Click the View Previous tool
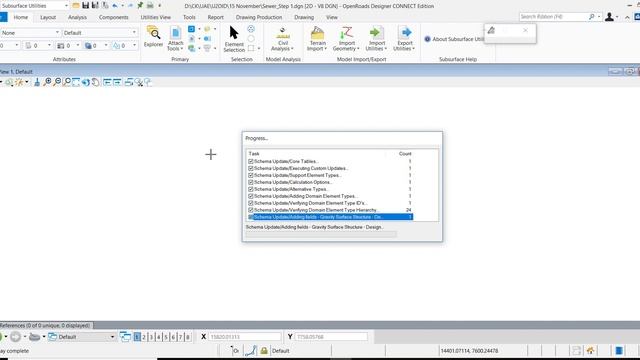640x360 pixels. tap(107, 82)
